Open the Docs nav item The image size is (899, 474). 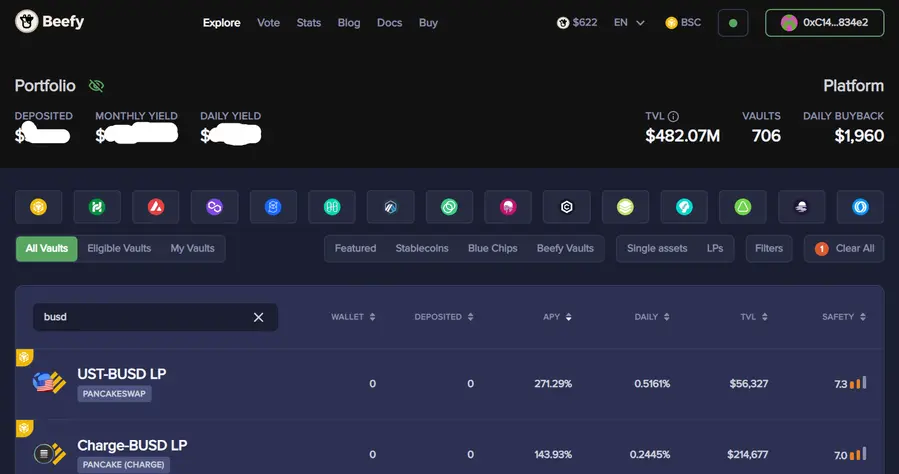389,23
